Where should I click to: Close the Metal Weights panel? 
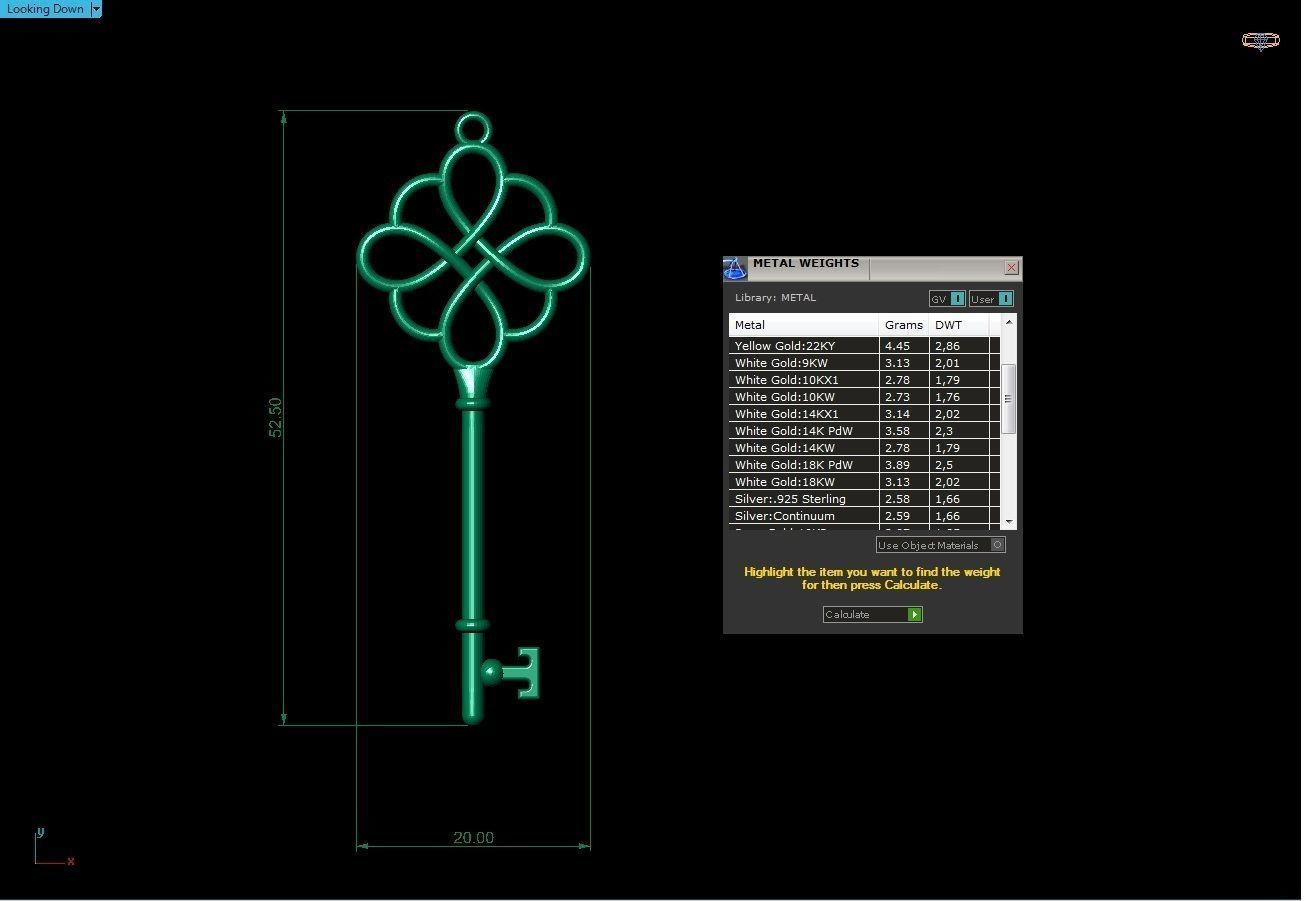pyautogui.click(x=1011, y=268)
